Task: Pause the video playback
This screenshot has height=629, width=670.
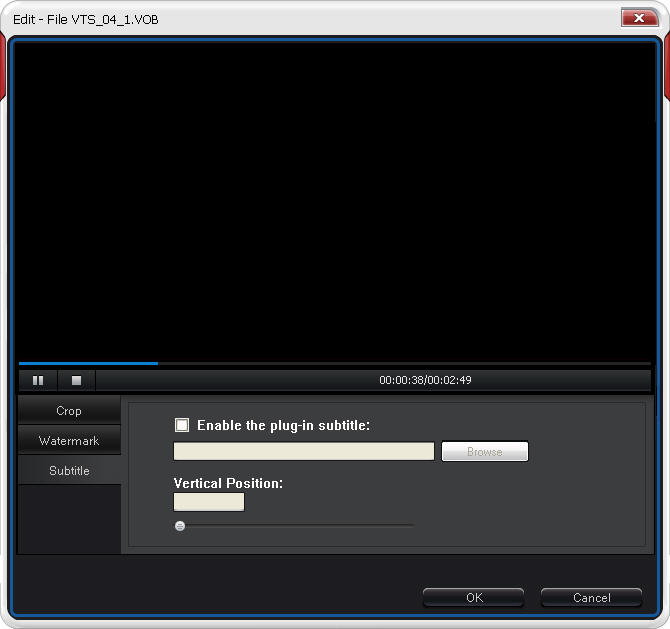Action: pos(38,381)
